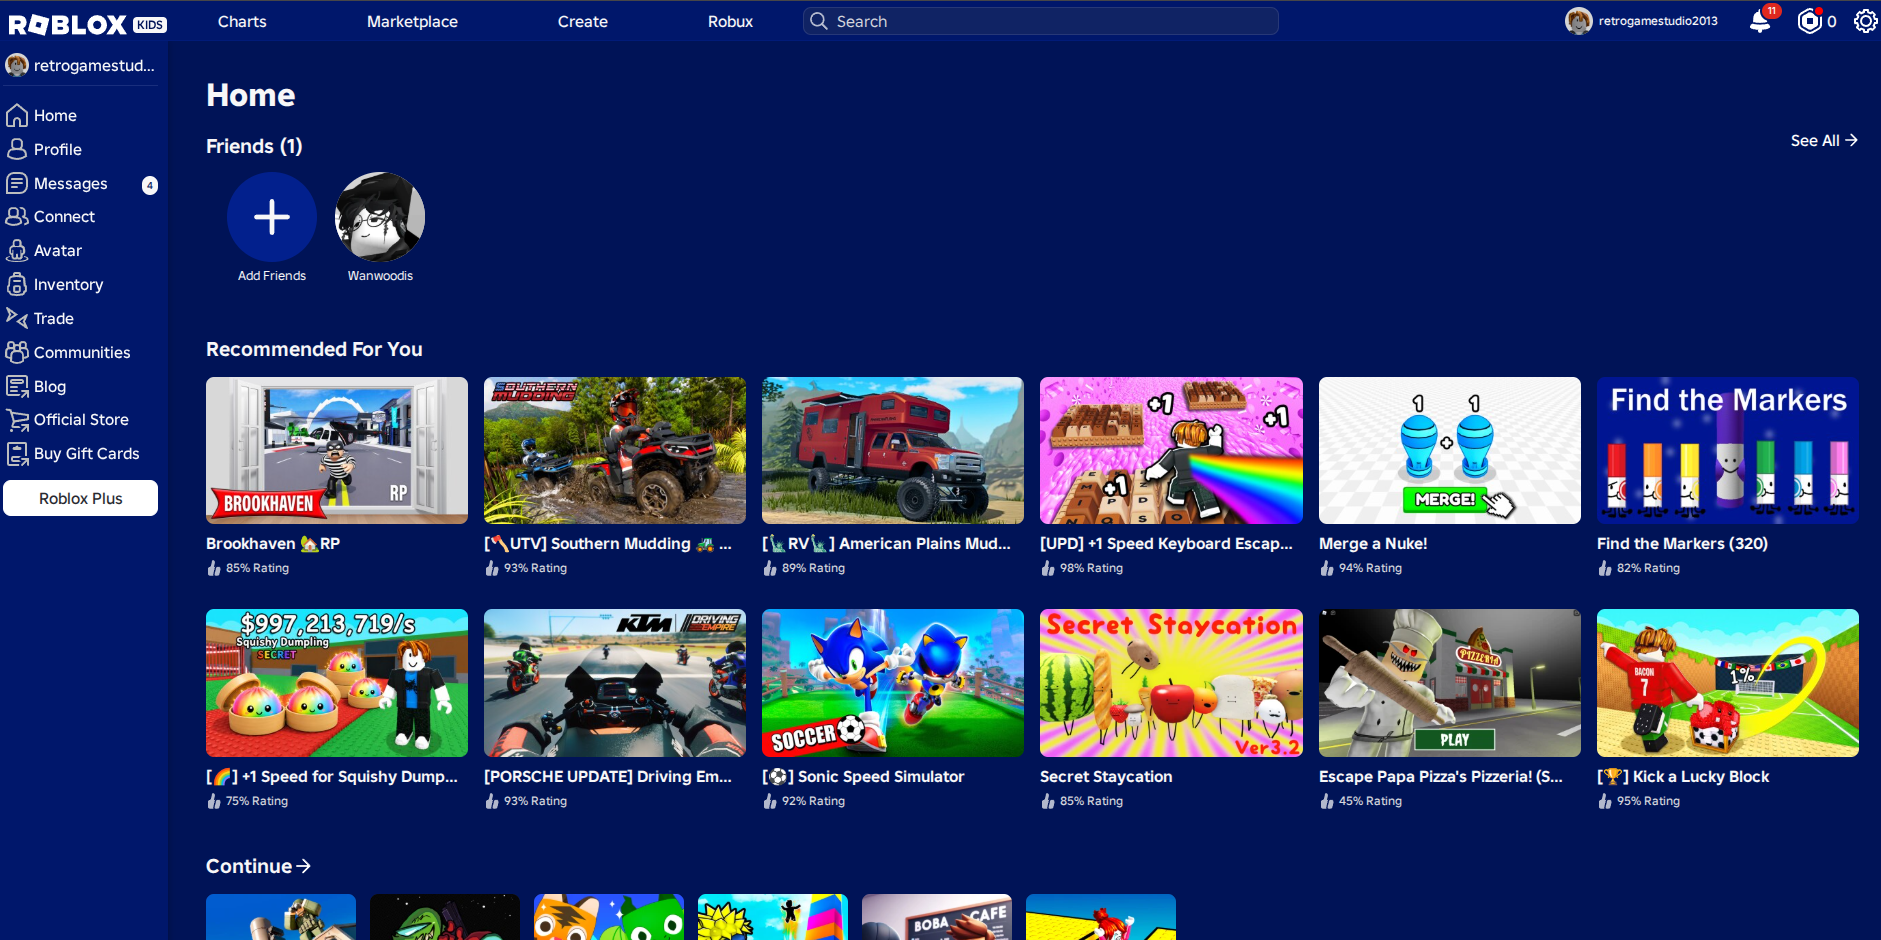Viewport: 1881px width, 940px height.
Task: Click the Add Friends plus circle
Action: click(x=272, y=217)
